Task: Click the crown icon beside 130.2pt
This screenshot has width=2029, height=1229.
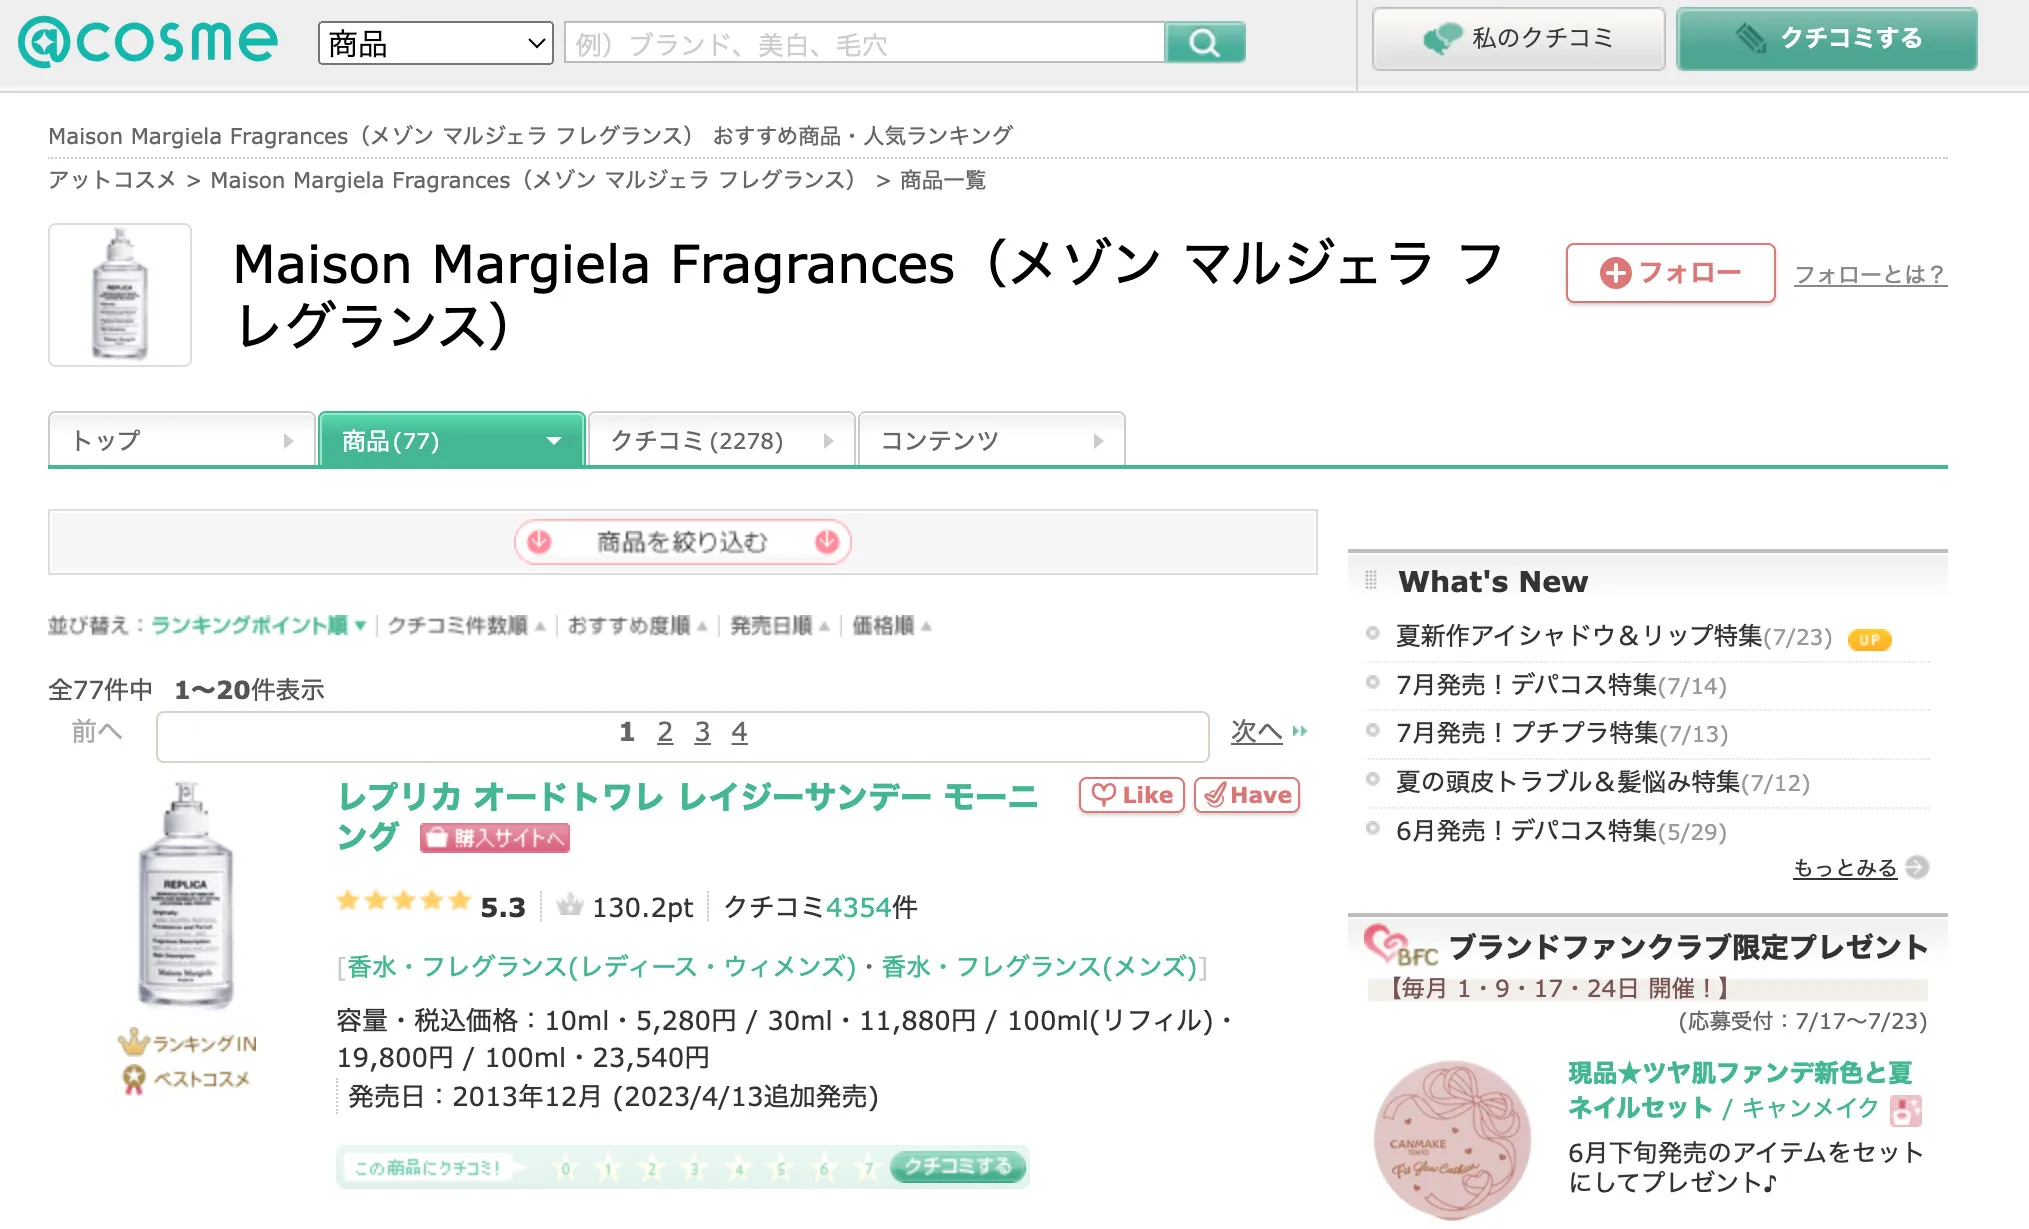Action: click(x=570, y=905)
